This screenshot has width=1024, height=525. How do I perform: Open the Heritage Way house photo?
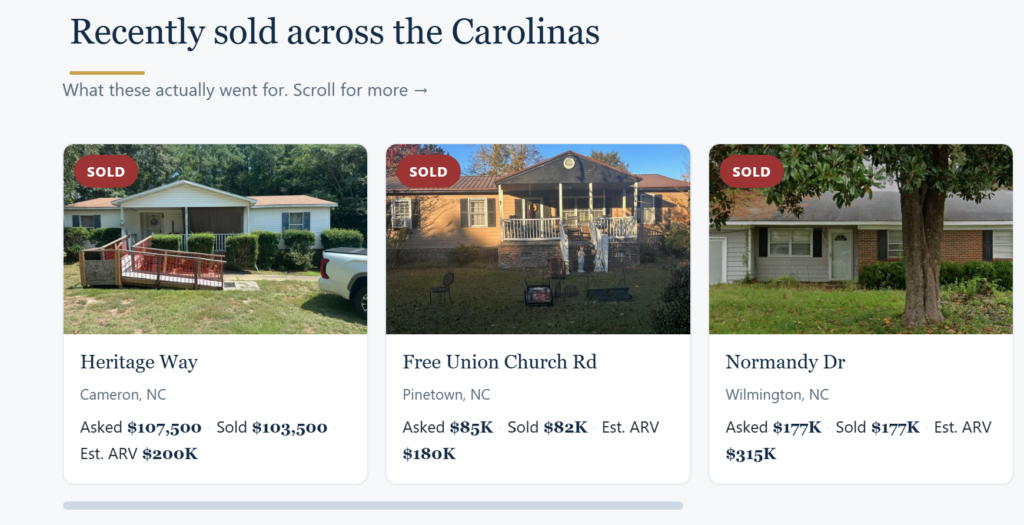click(216, 239)
